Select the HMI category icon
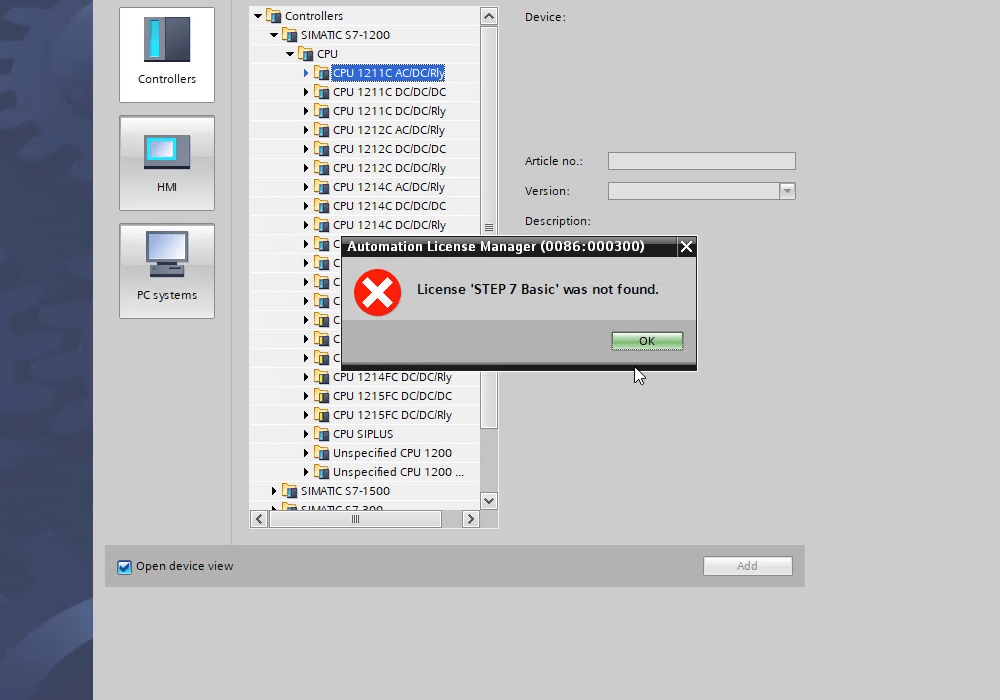Screen dimensions: 1000x700 click(166, 160)
